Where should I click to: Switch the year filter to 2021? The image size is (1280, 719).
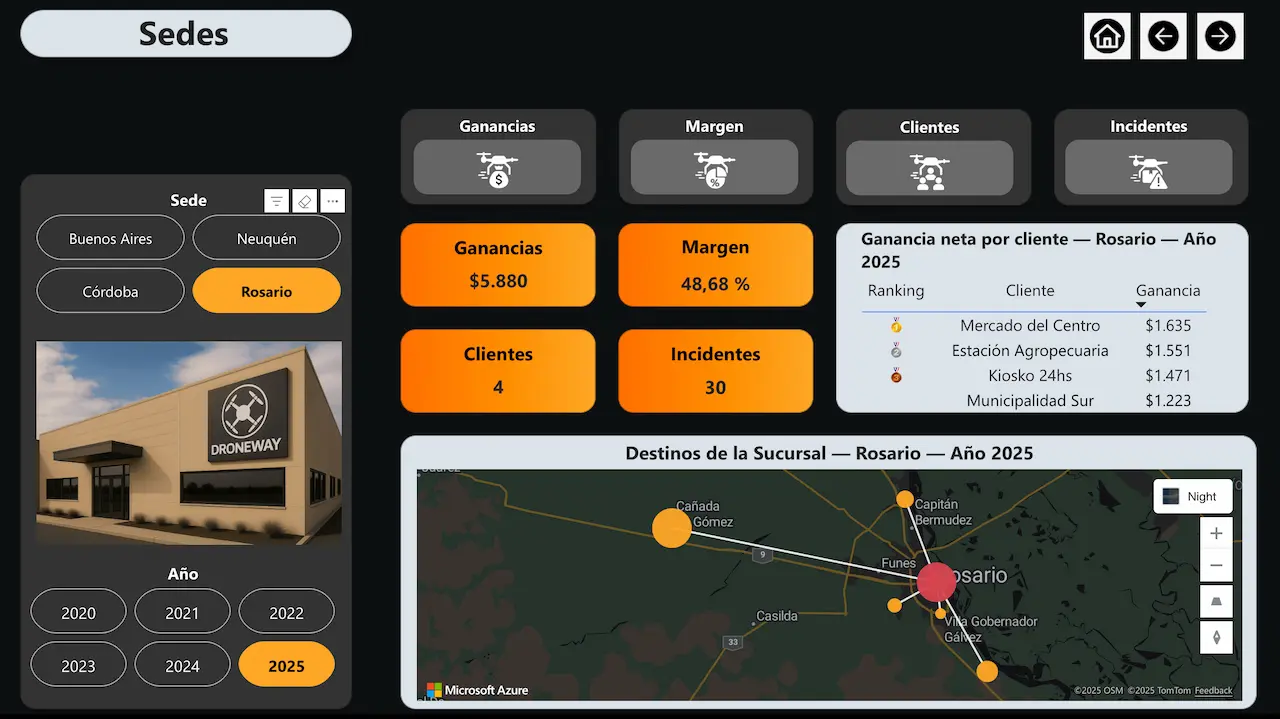click(182, 611)
